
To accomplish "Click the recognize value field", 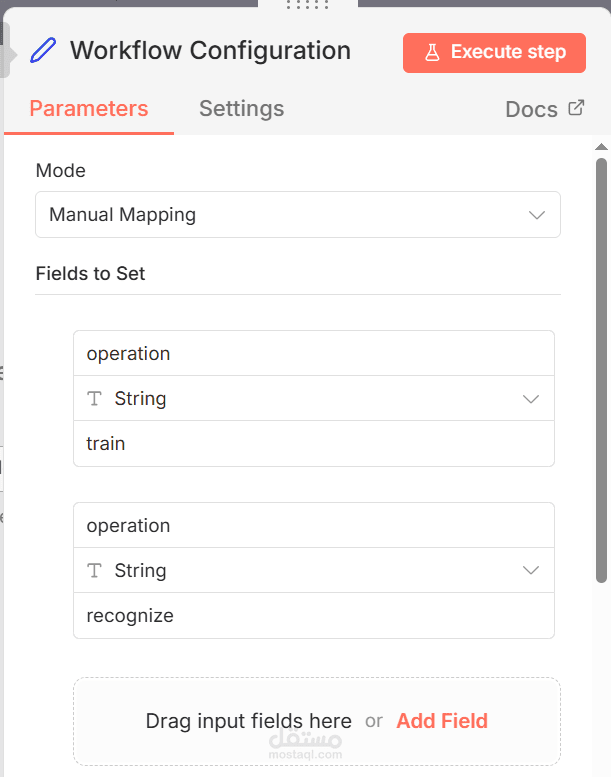I will point(313,616).
